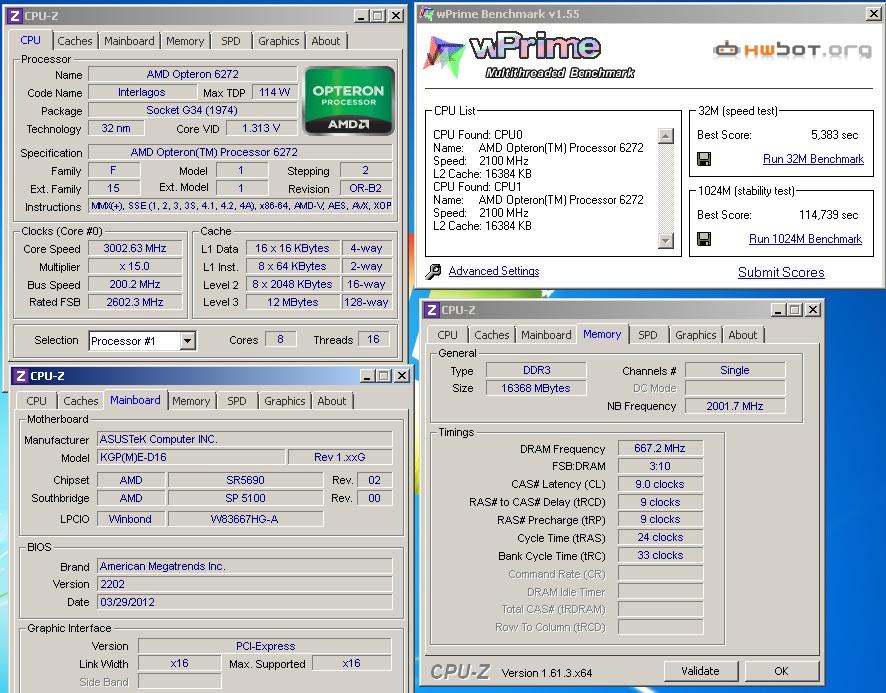Click the Bank Cycle Time 33 clocks value
Viewport: 886px width, 693px height.
pyautogui.click(x=660, y=556)
